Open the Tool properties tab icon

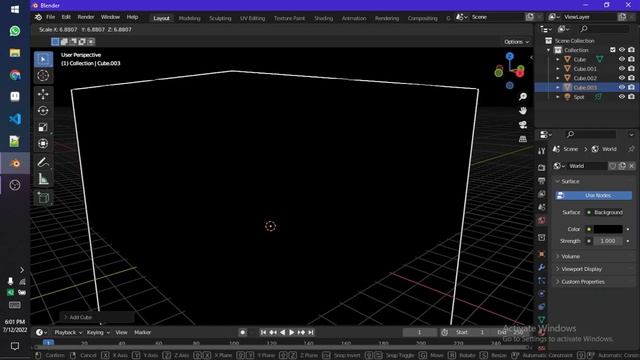542,151
